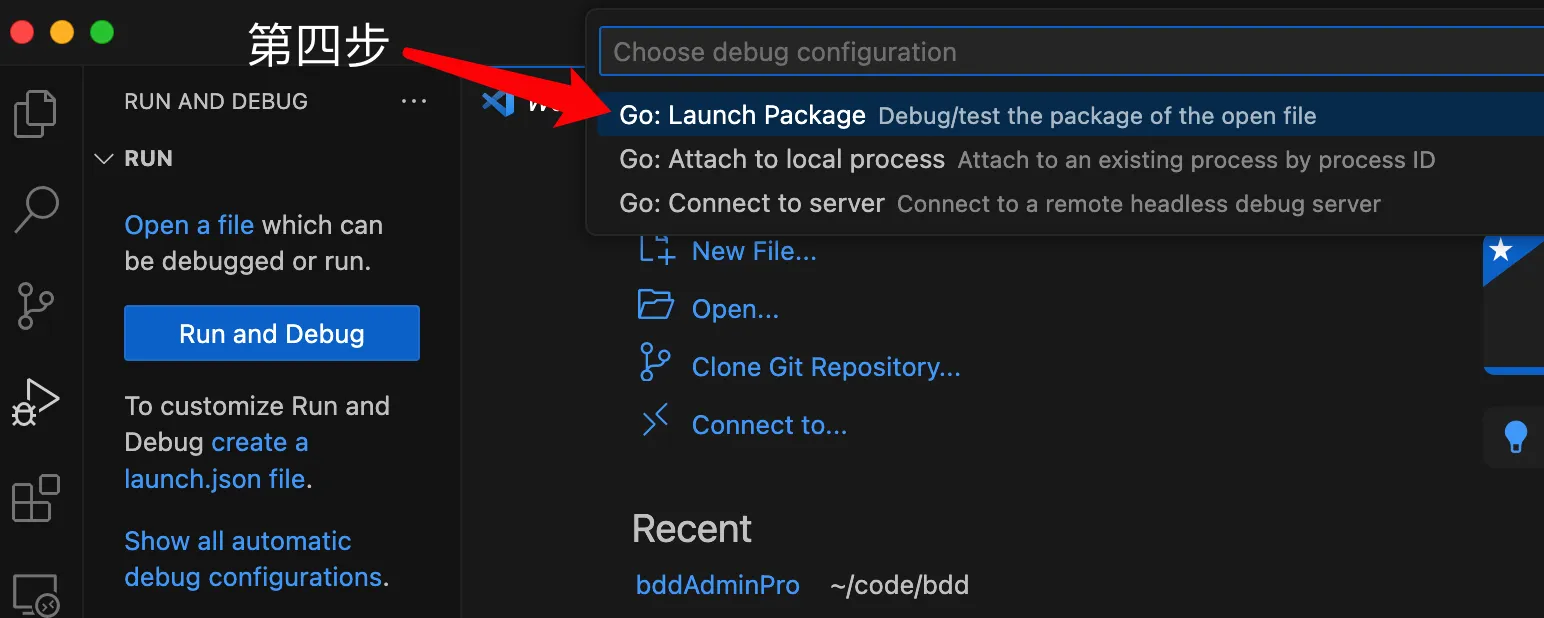The width and height of the screenshot is (1544, 618).
Task: Click the 'Open a file' link
Action: (189, 225)
